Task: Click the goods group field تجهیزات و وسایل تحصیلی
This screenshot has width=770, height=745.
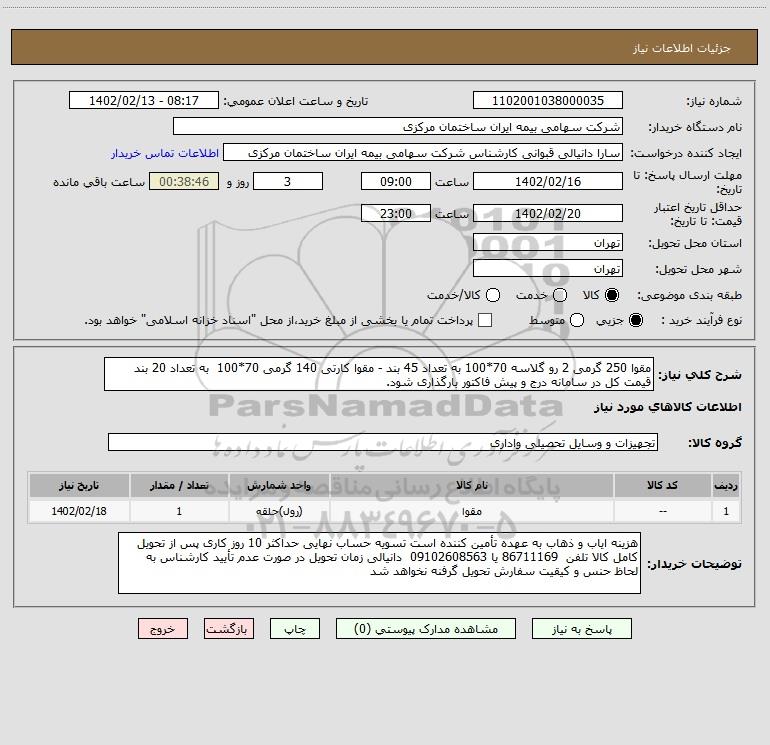Action: point(383,442)
